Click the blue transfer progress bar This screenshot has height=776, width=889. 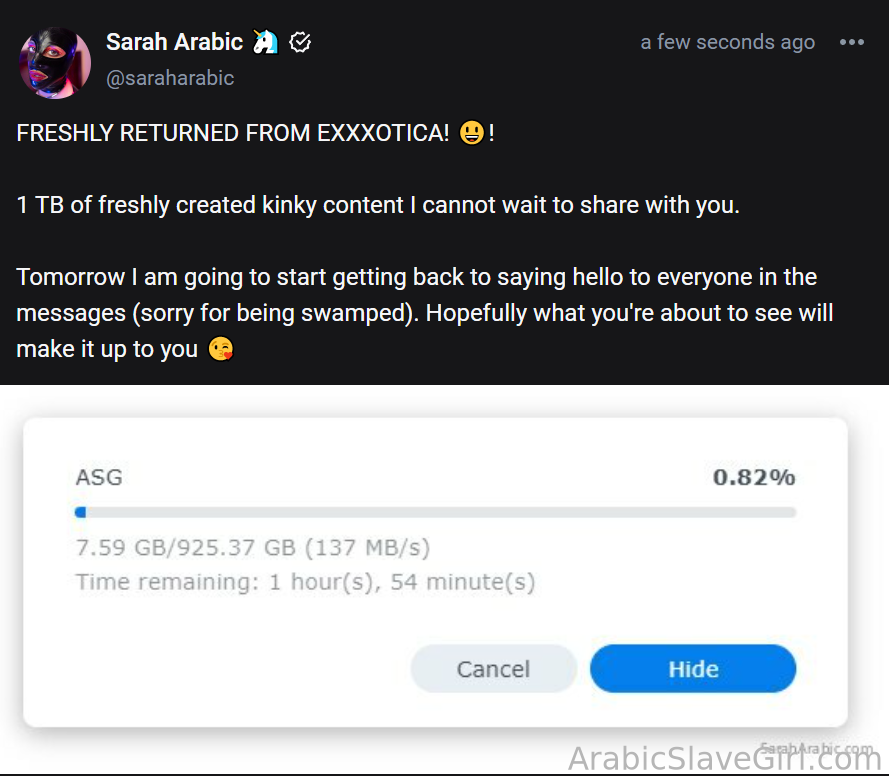pos(435,512)
